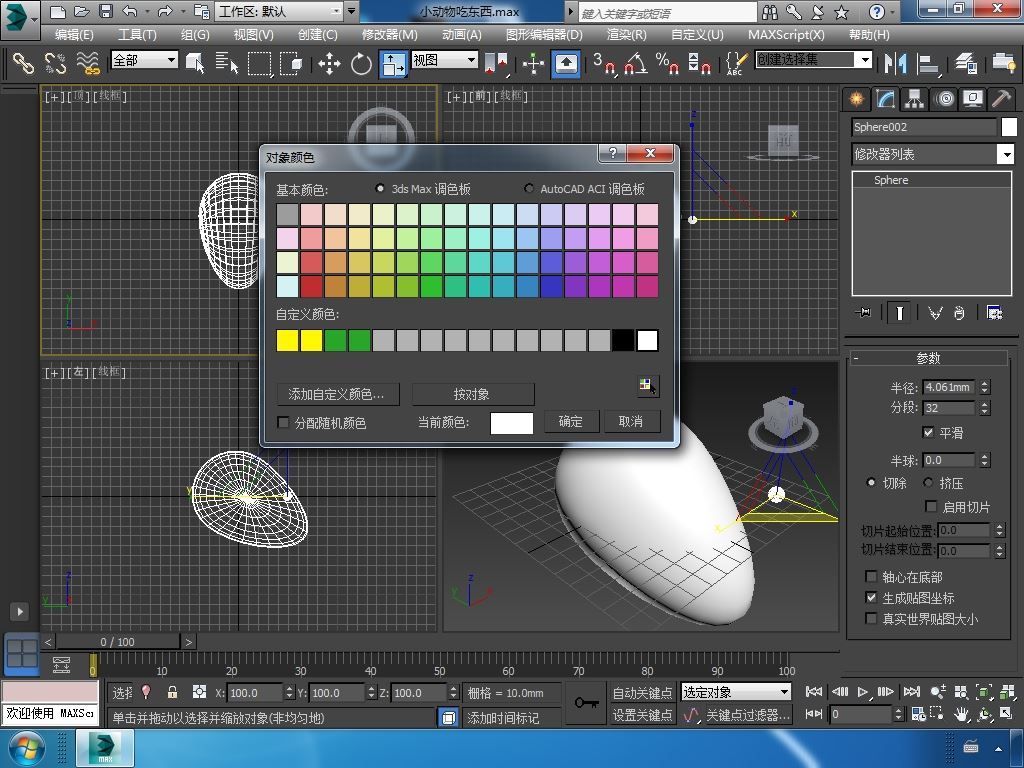Activate the Select and Rotate tool
This screenshot has width=1024, height=768.
pyautogui.click(x=361, y=63)
